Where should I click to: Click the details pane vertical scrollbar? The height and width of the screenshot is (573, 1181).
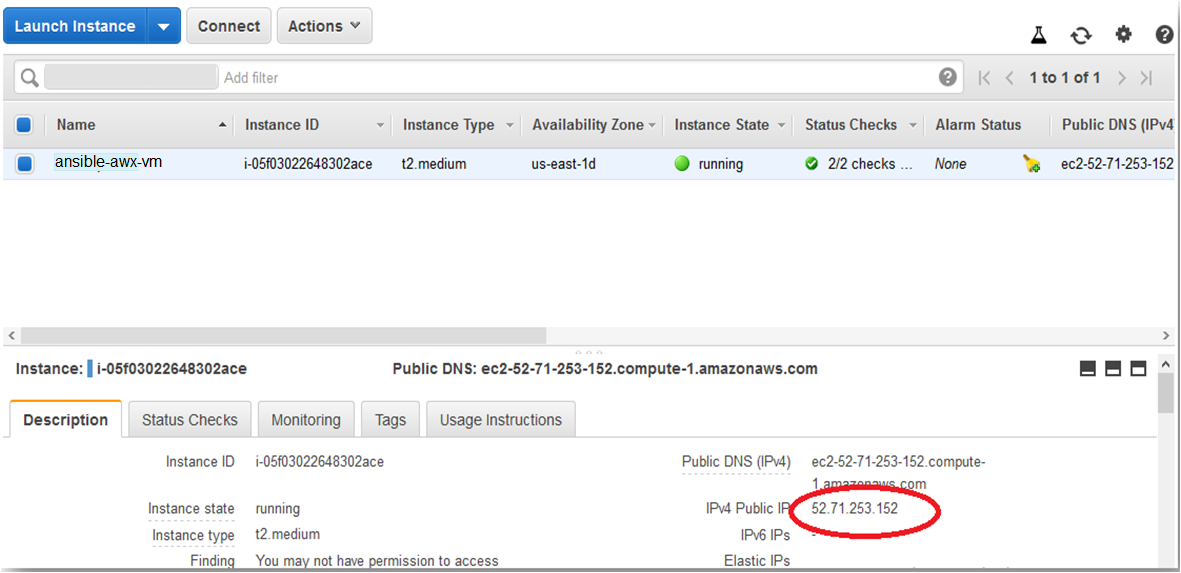(1165, 392)
